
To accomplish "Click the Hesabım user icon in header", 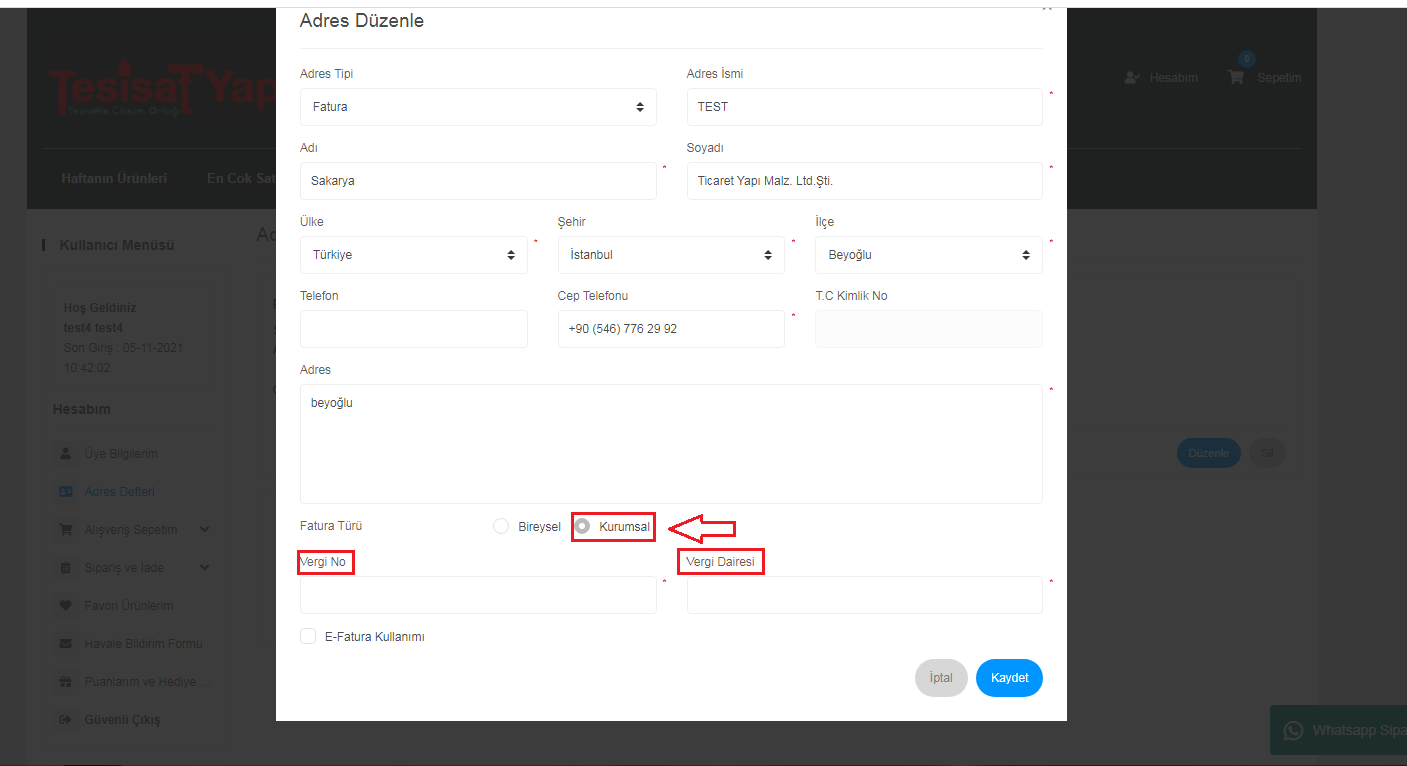I will (1132, 77).
